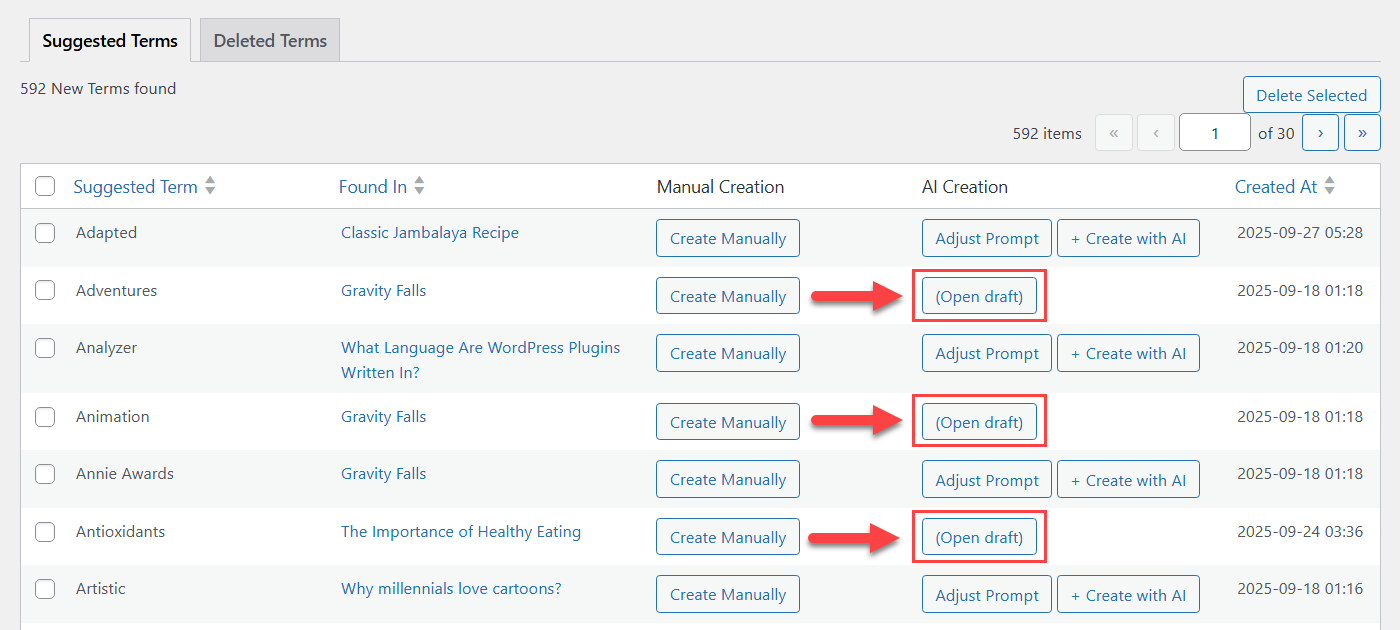1400x630 pixels.
Task: Click Create with AI for Adapted
Action: [x=1128, y=238]
